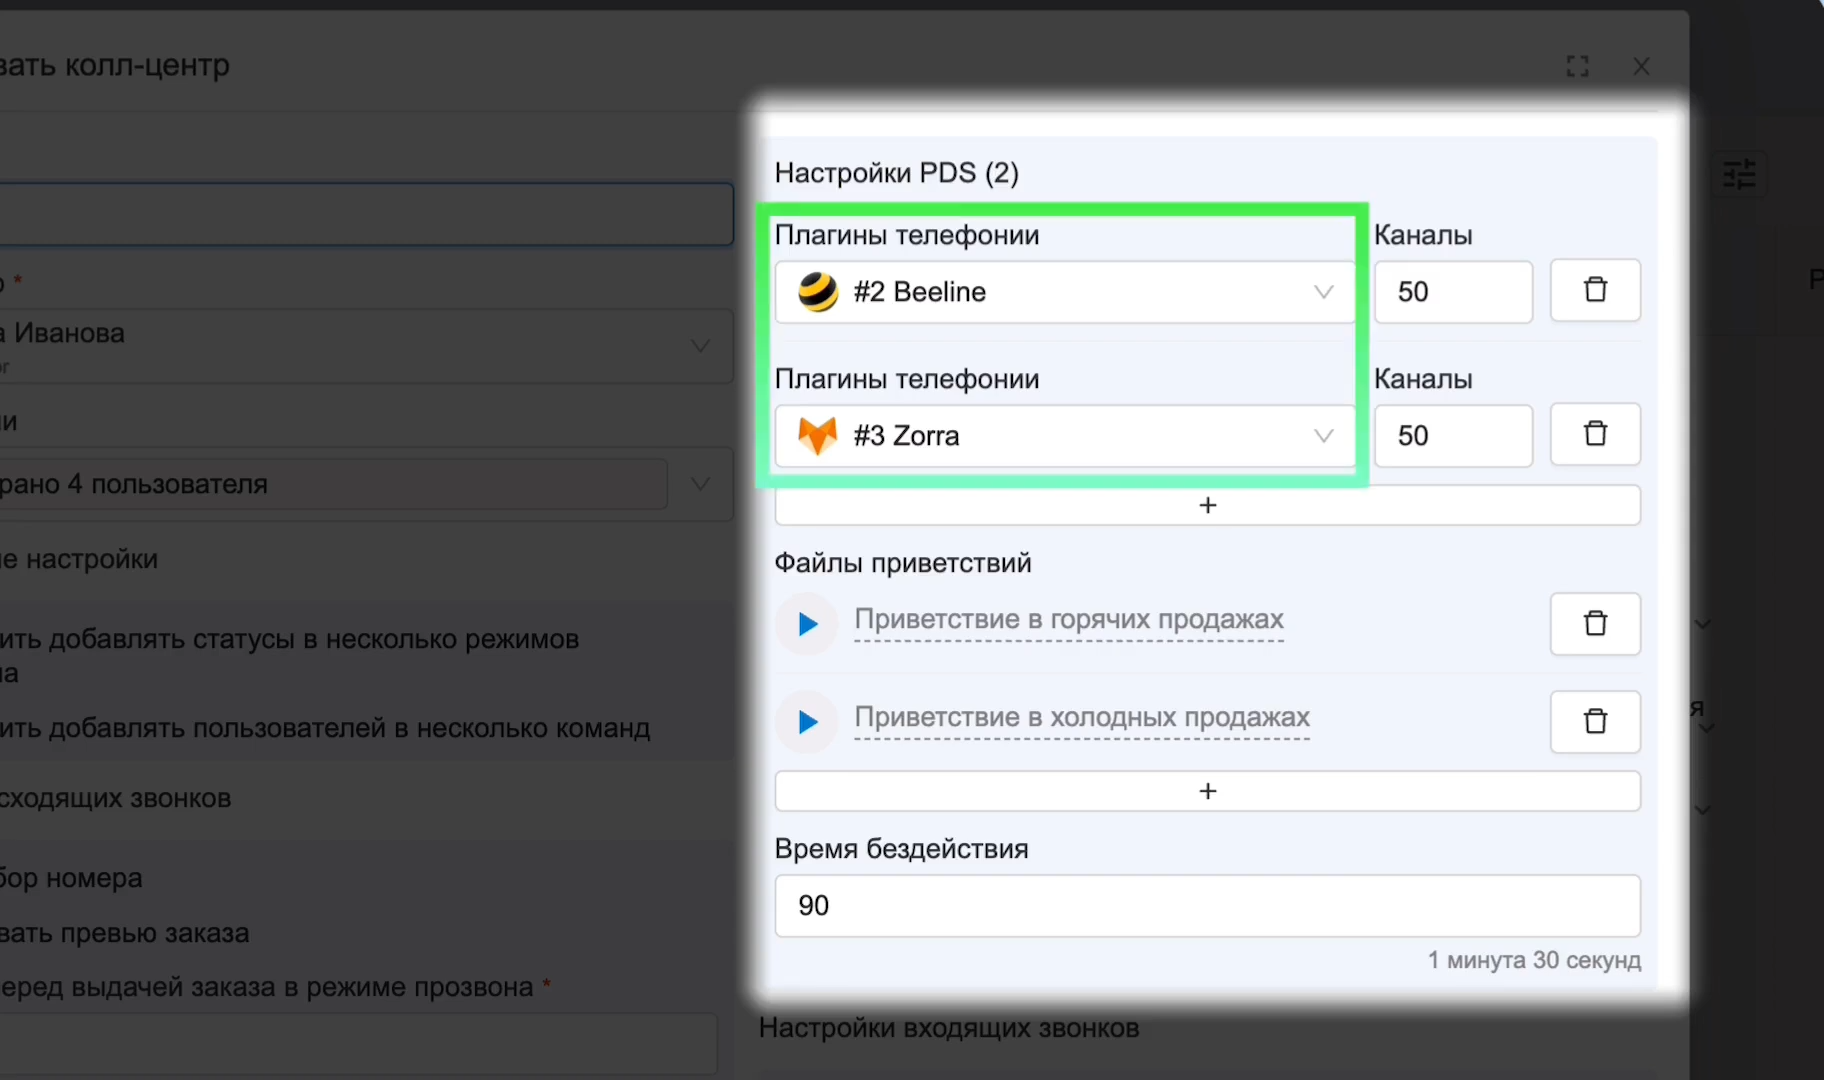Delete the #3 Zorra telephony plugin row

[x=1595, y=435]
